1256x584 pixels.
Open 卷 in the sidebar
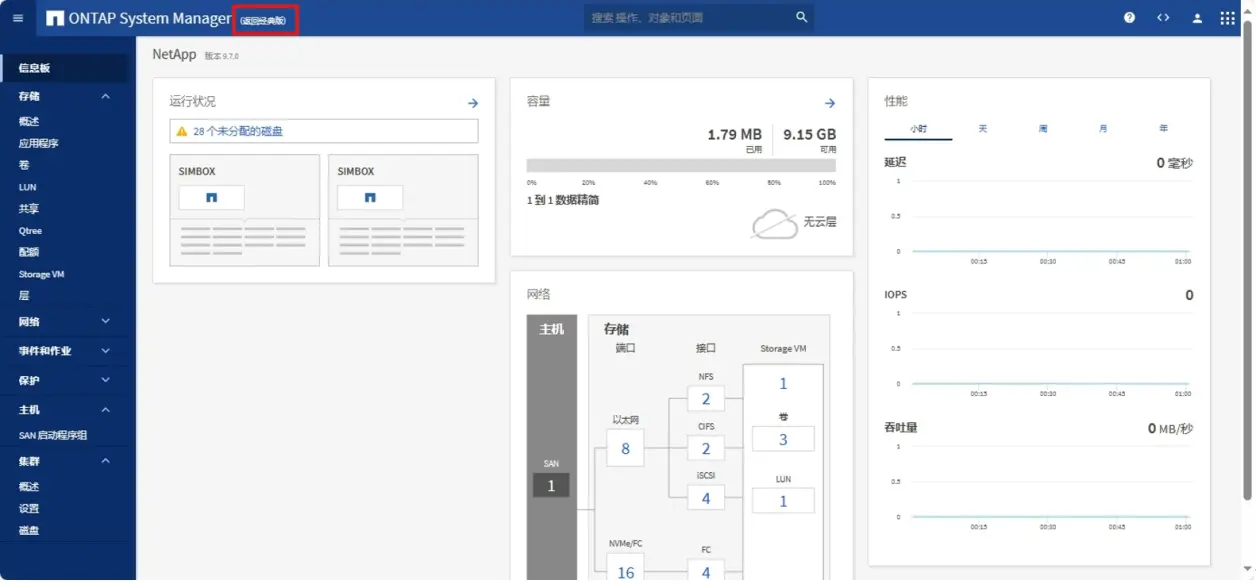point(24,165)
